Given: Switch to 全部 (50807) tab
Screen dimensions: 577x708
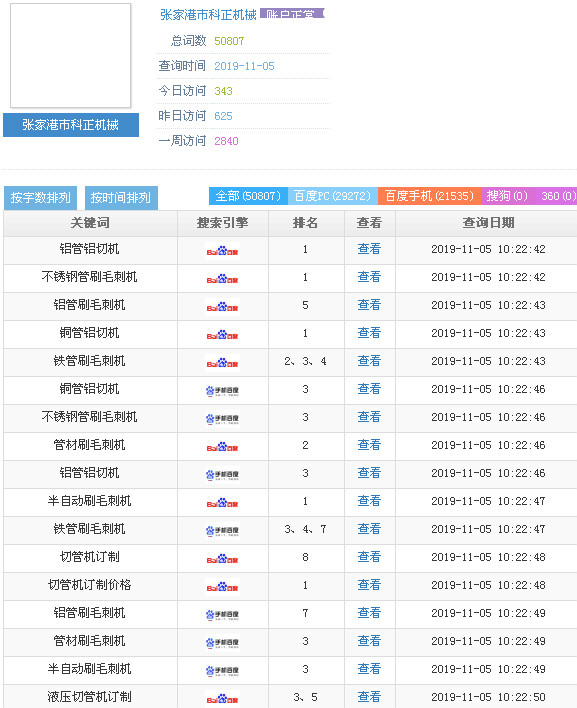Looking at the screenshot, I should [x=248, y=196].
